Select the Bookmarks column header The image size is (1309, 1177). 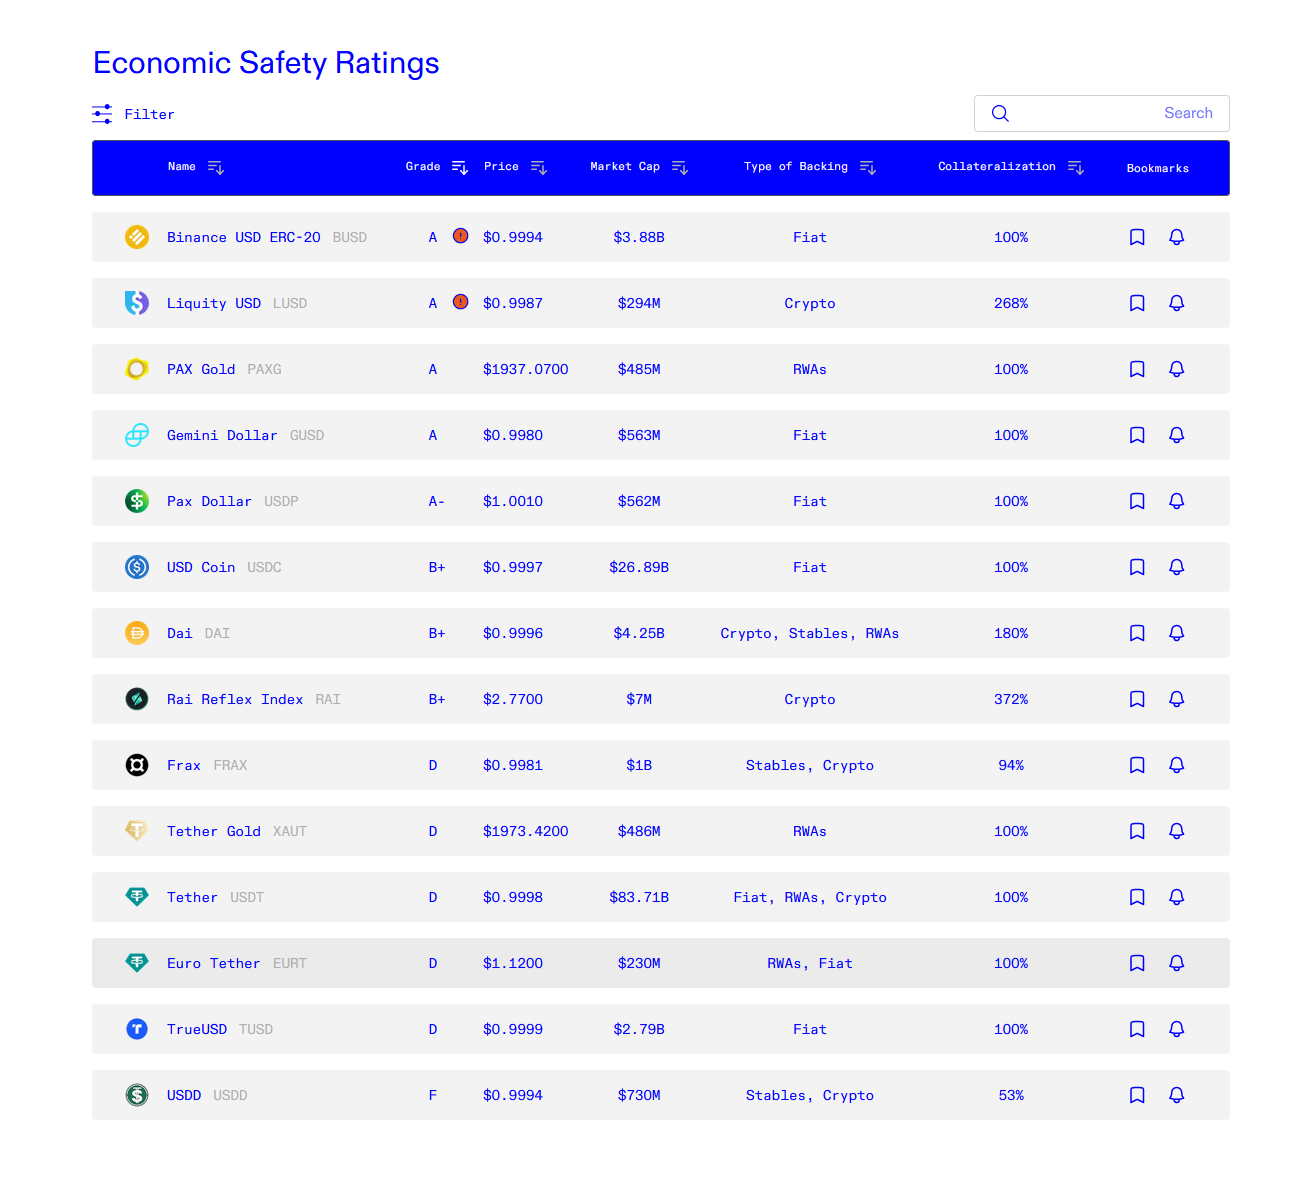coord(1157,168)
